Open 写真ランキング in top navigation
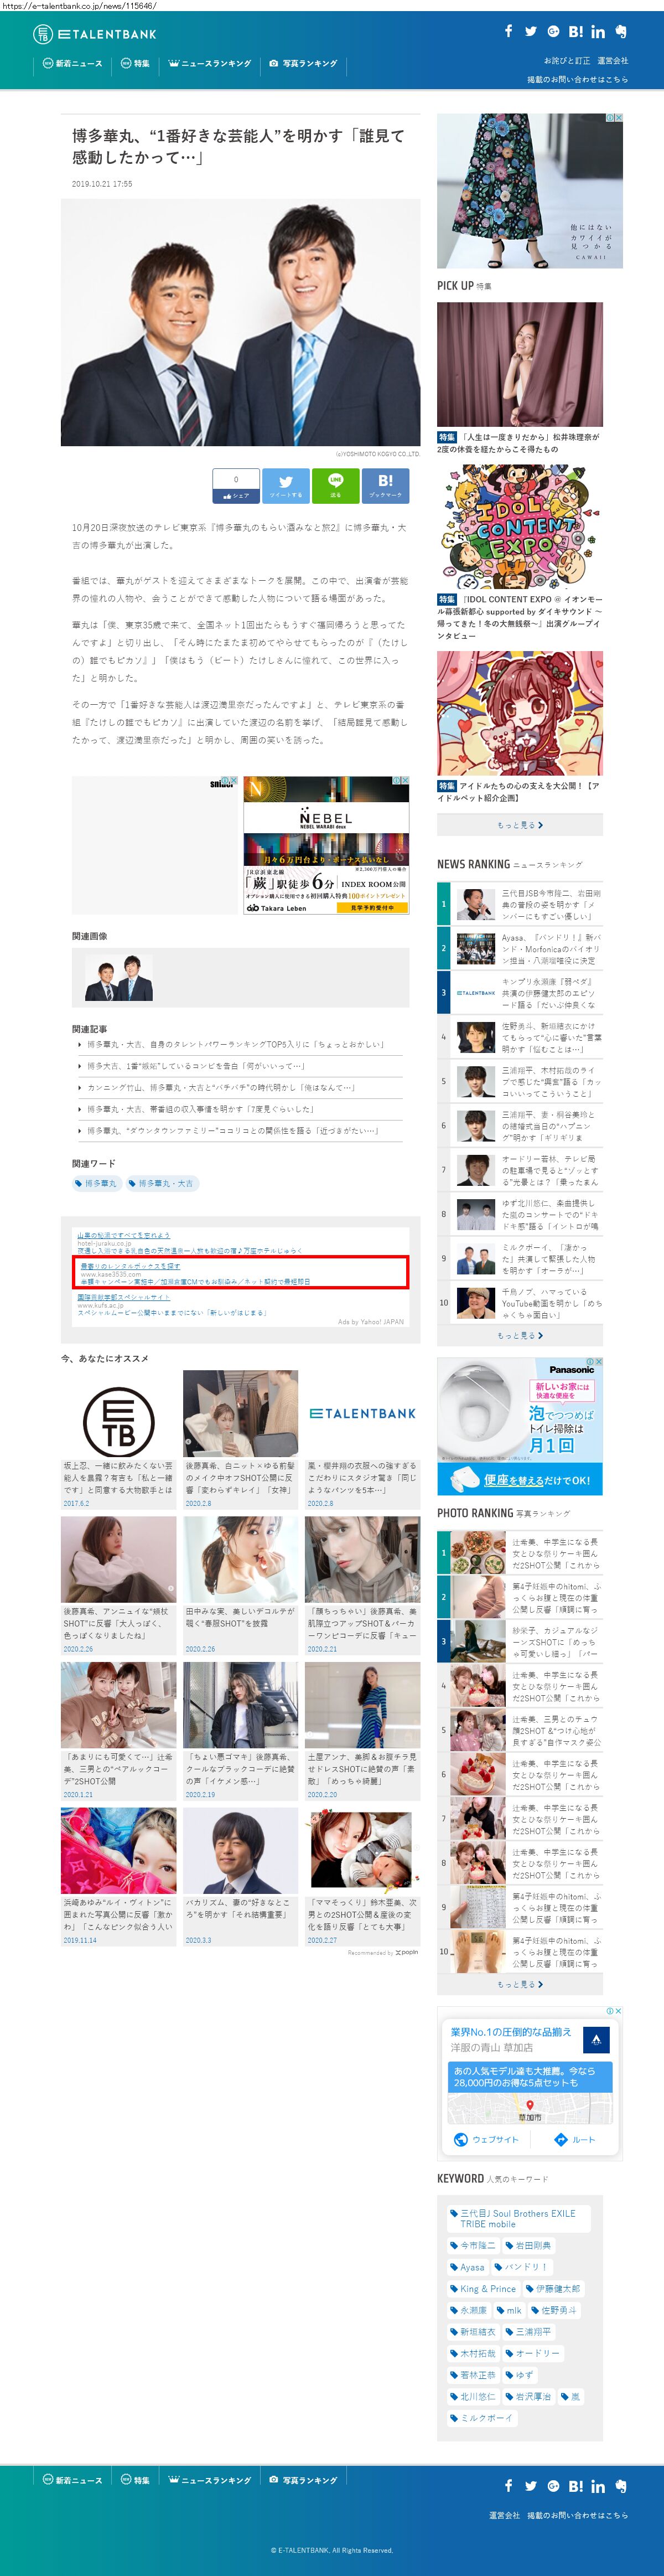The height and width of the screenshot is (2576, 664). 303,63
